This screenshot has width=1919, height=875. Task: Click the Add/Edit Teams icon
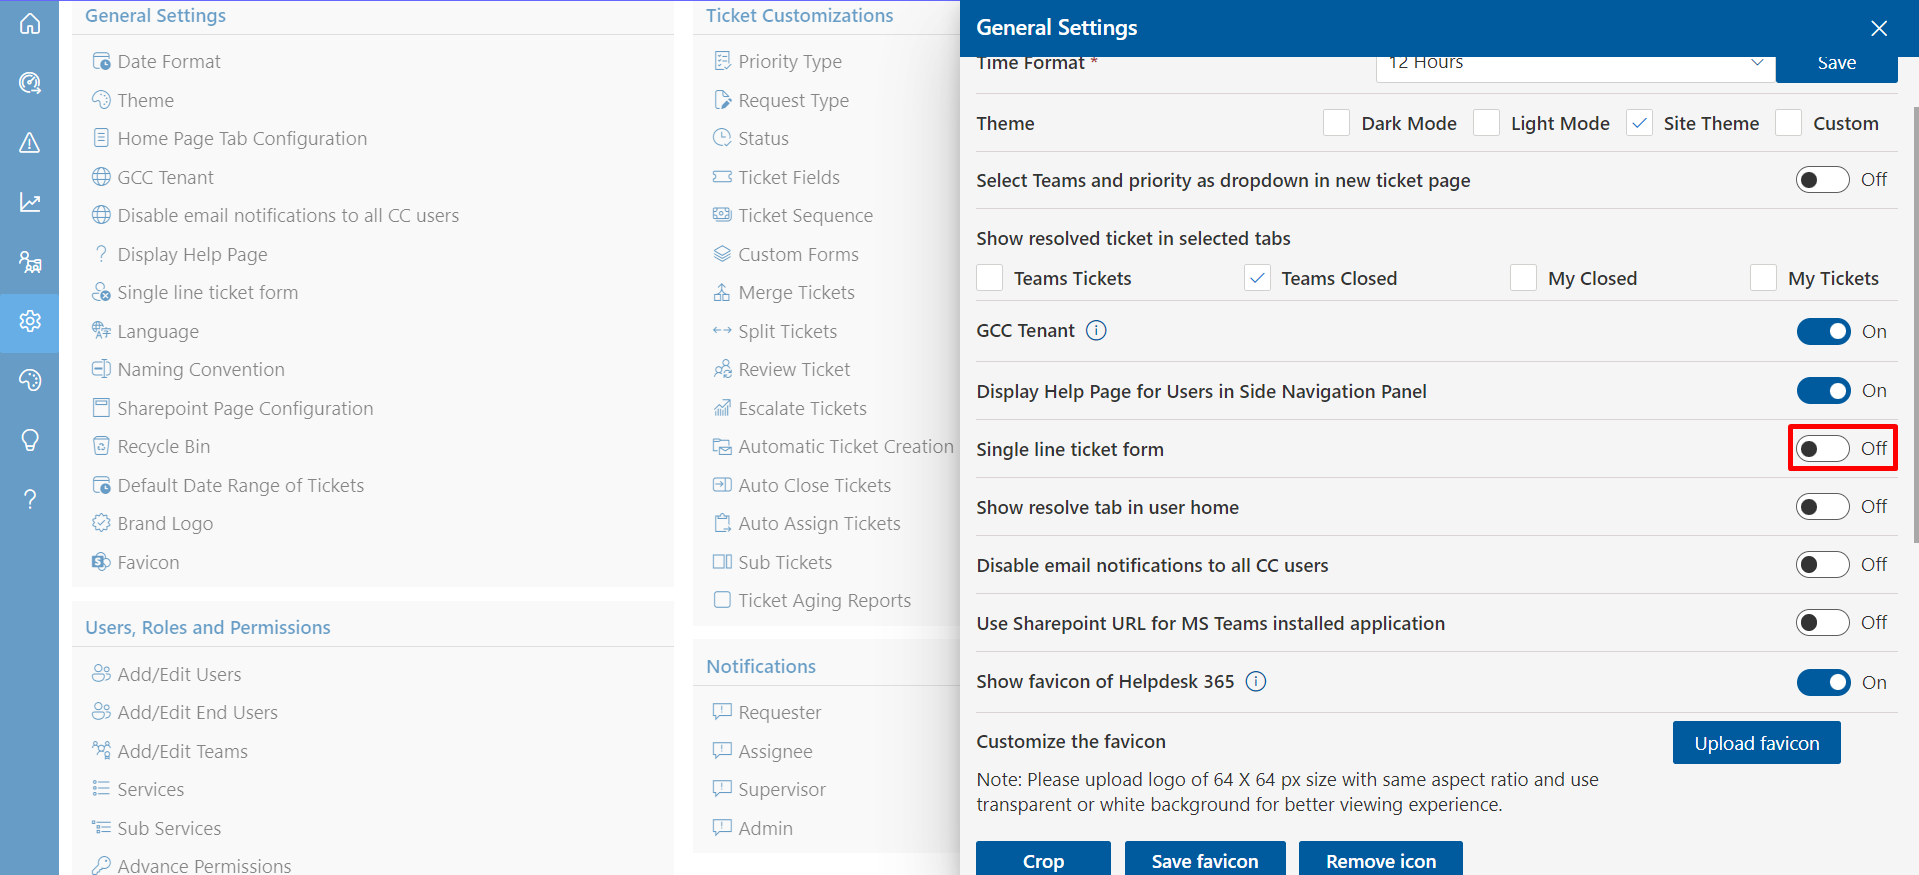point(101,750)
